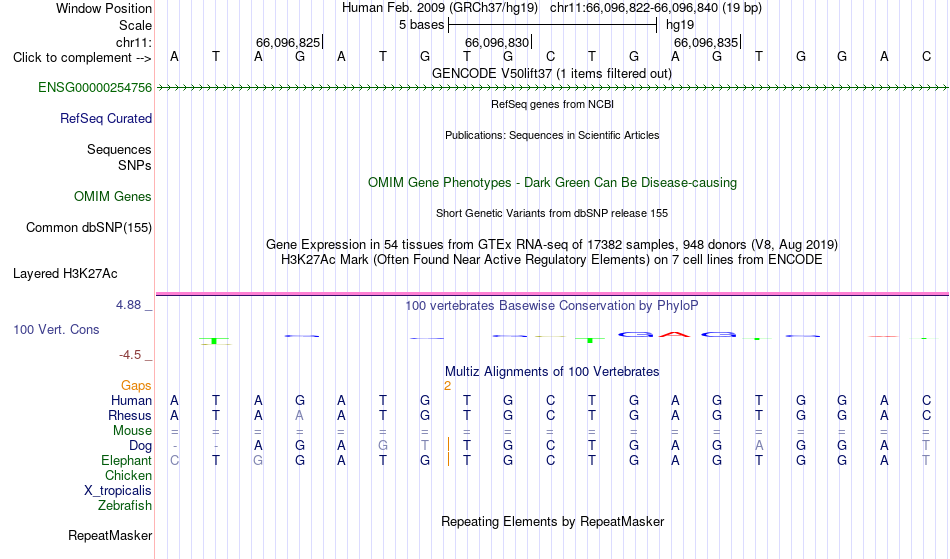Select the Window Position label
This screenshot has height=559, width=950.
pyautogui.click(x=104, y=8)
